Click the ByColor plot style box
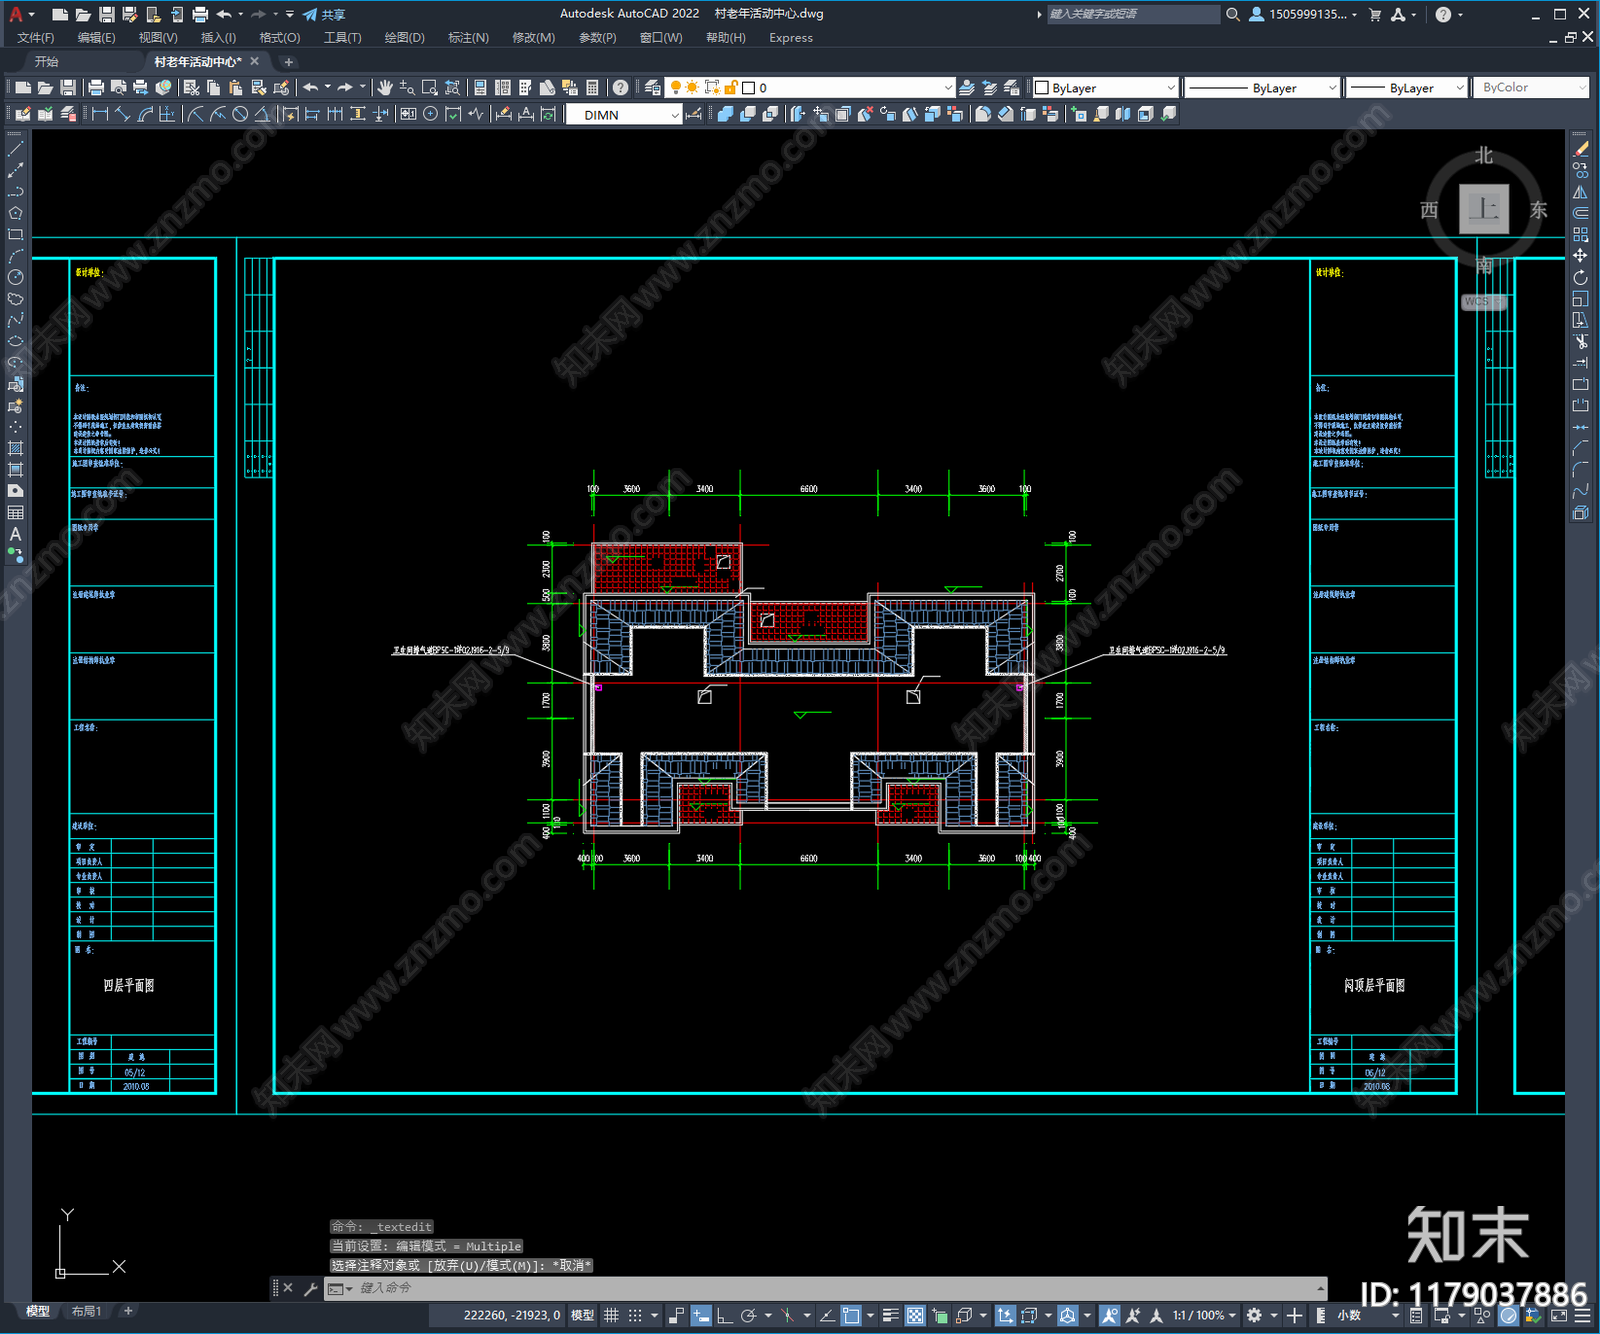This screenshot has height=1334, width=1600. (1531, 88)
